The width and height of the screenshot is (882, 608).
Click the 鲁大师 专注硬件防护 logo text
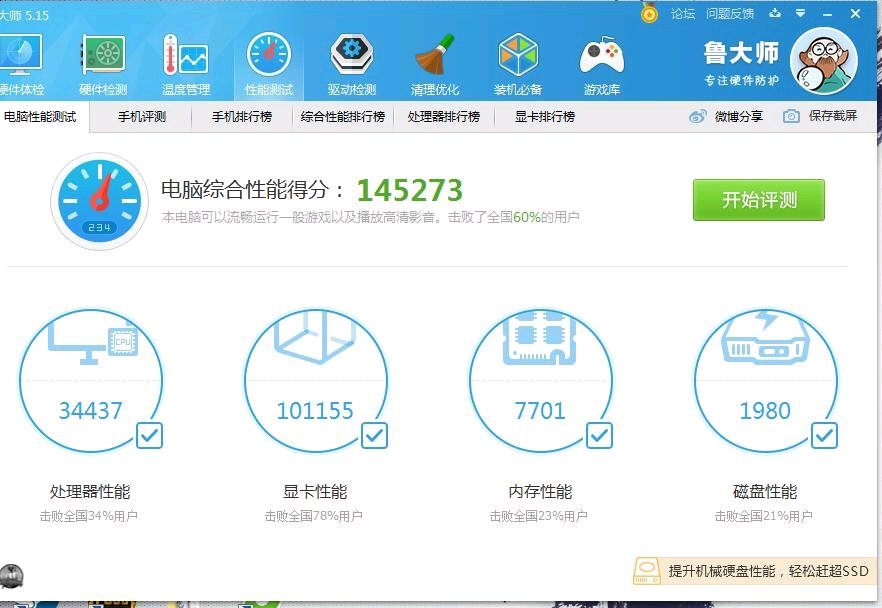741,63
